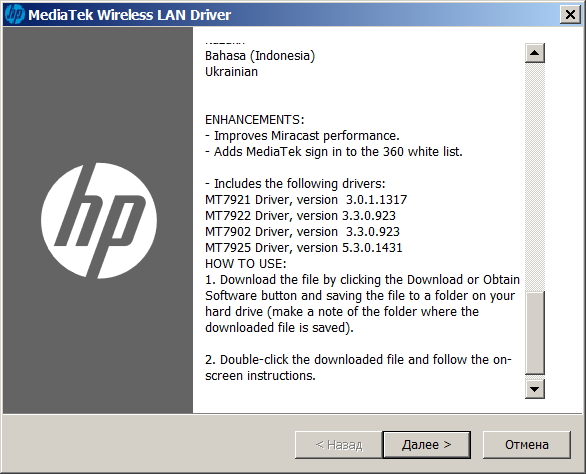Click the window title 'MediaTek Wireless LAN Driver'

pos(130,15)
